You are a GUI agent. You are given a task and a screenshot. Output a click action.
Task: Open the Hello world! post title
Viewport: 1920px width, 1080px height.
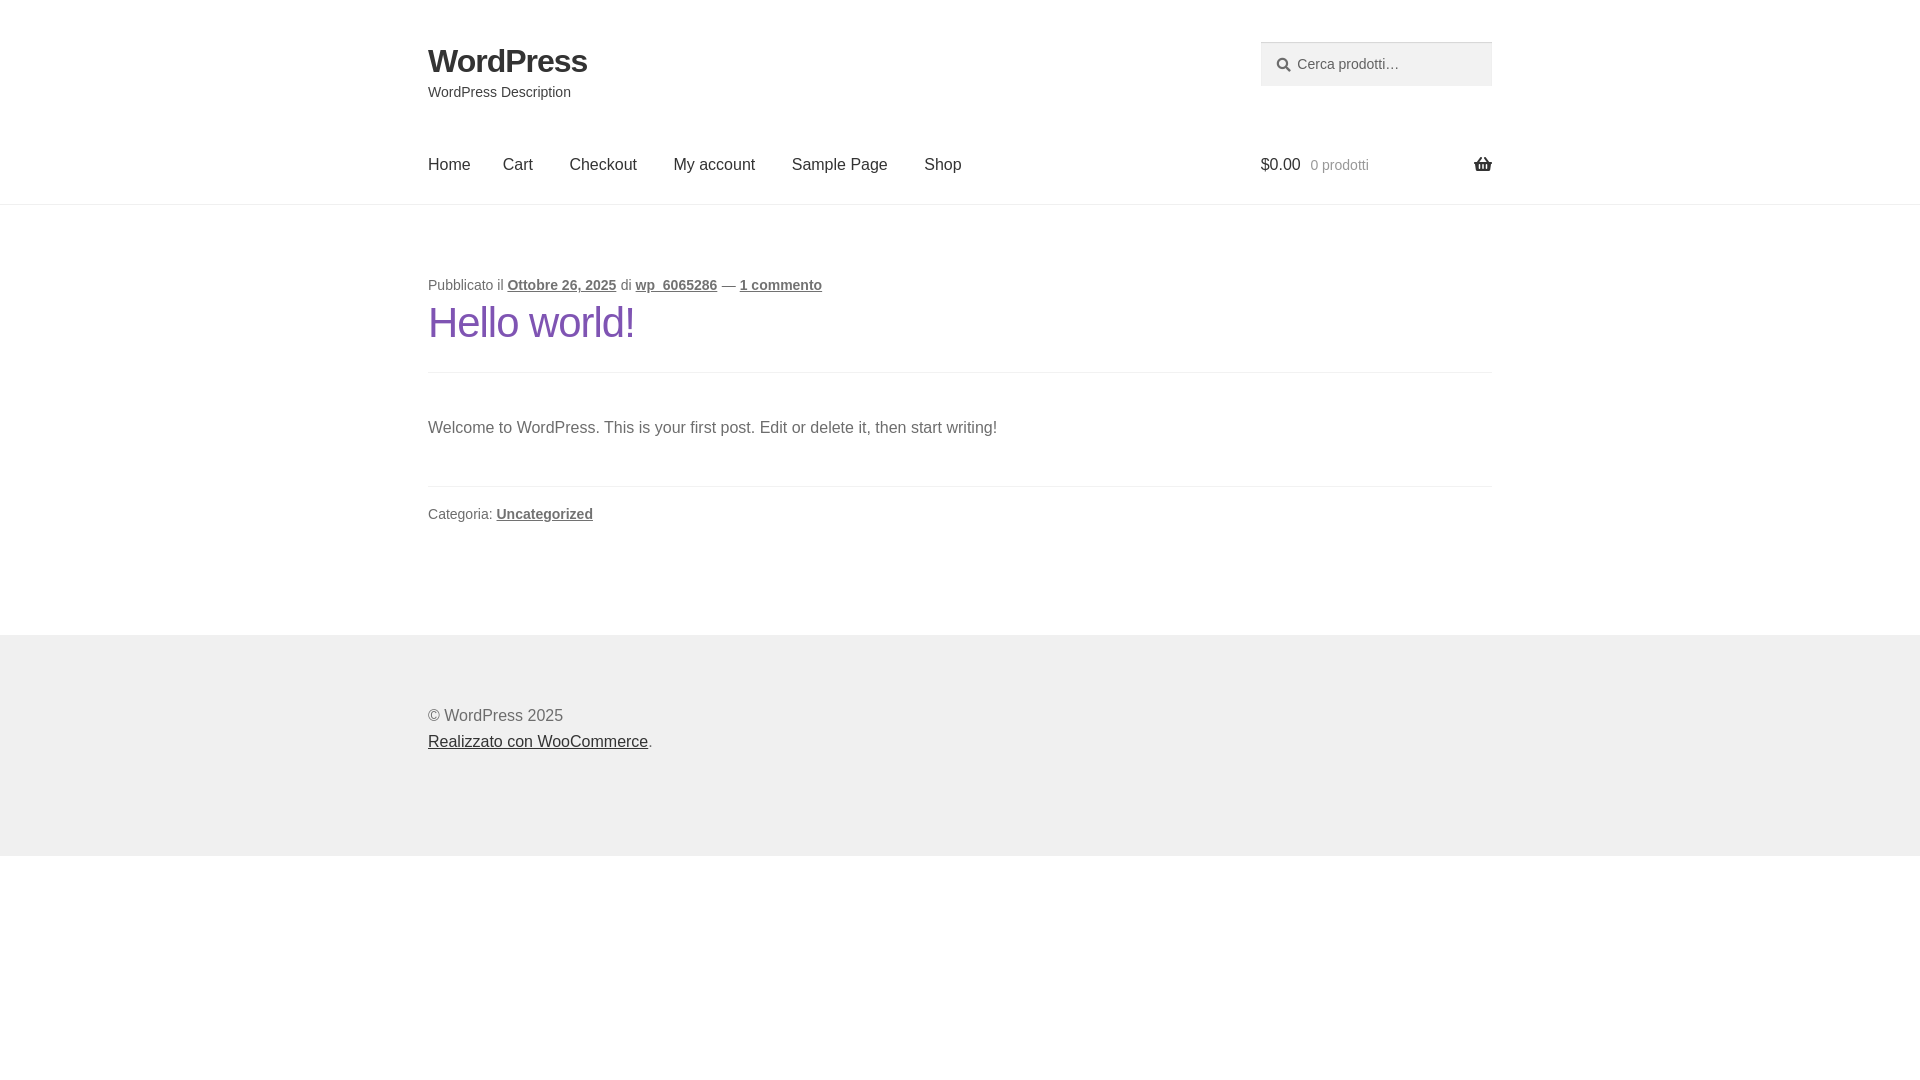(x=531, y=323)
